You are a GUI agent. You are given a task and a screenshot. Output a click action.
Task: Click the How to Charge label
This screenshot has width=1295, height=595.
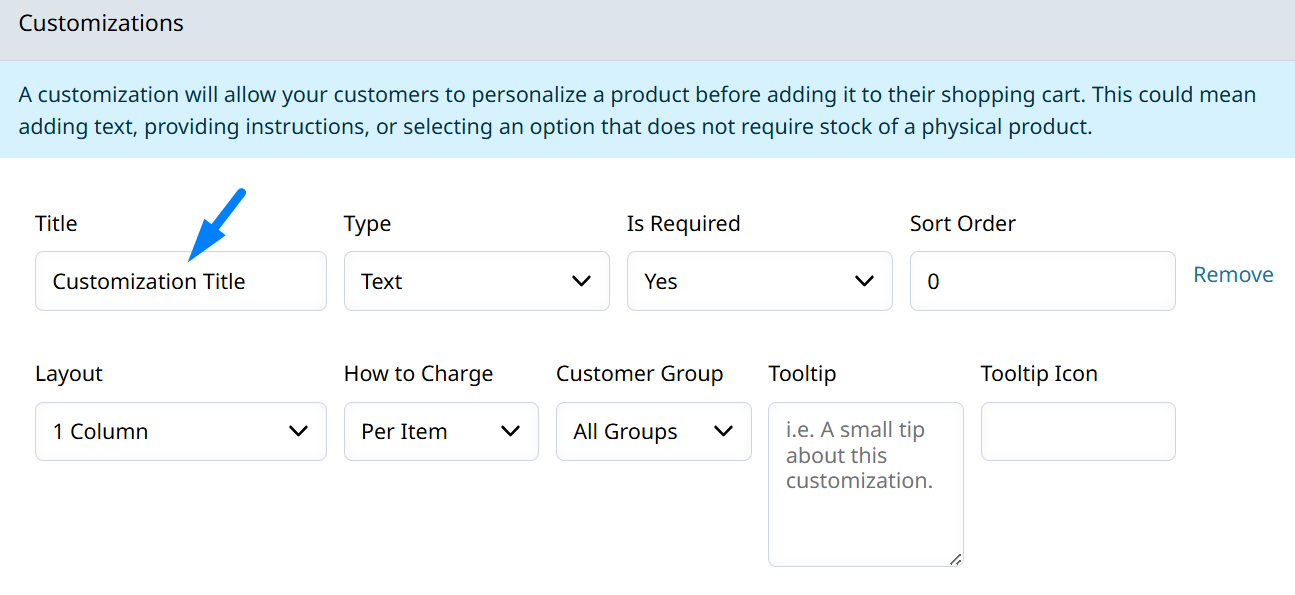[418, 374]
